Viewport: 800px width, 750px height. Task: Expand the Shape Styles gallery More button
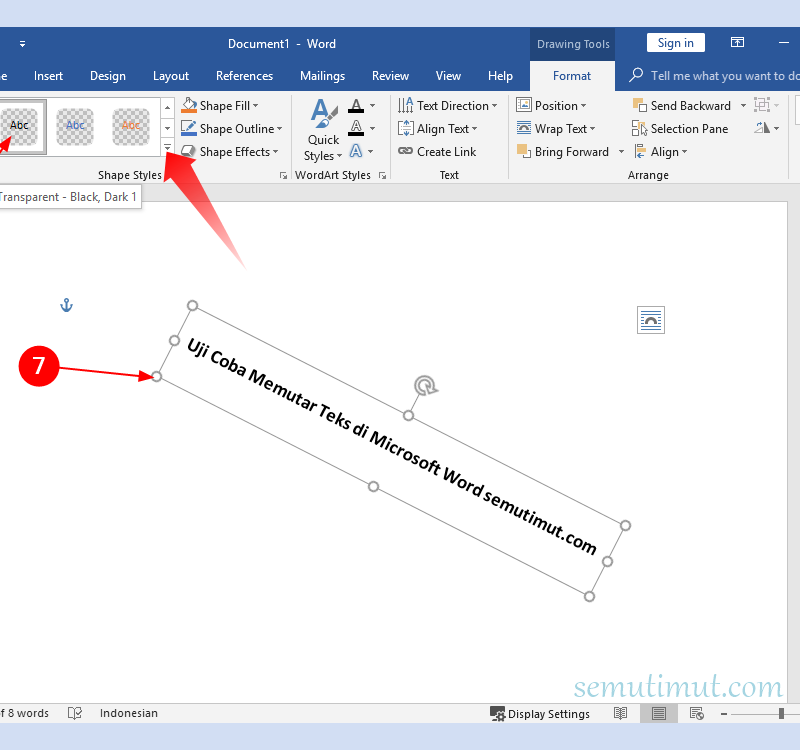tap(167, 147)
